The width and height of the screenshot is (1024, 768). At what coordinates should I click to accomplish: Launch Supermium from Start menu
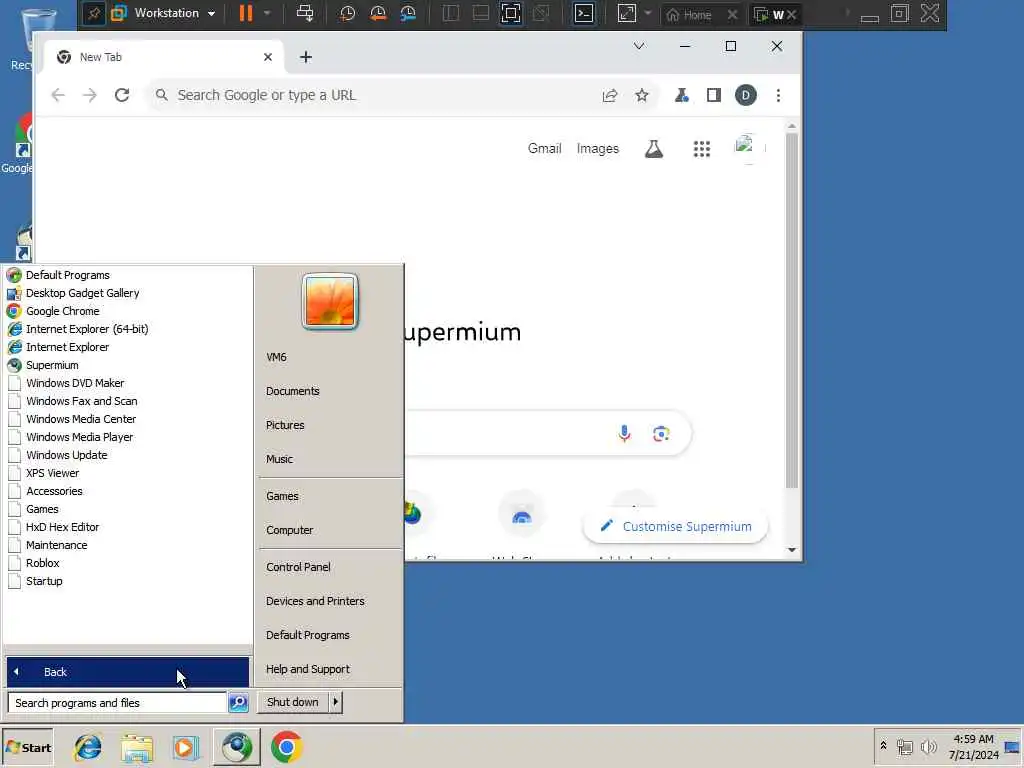52,365
